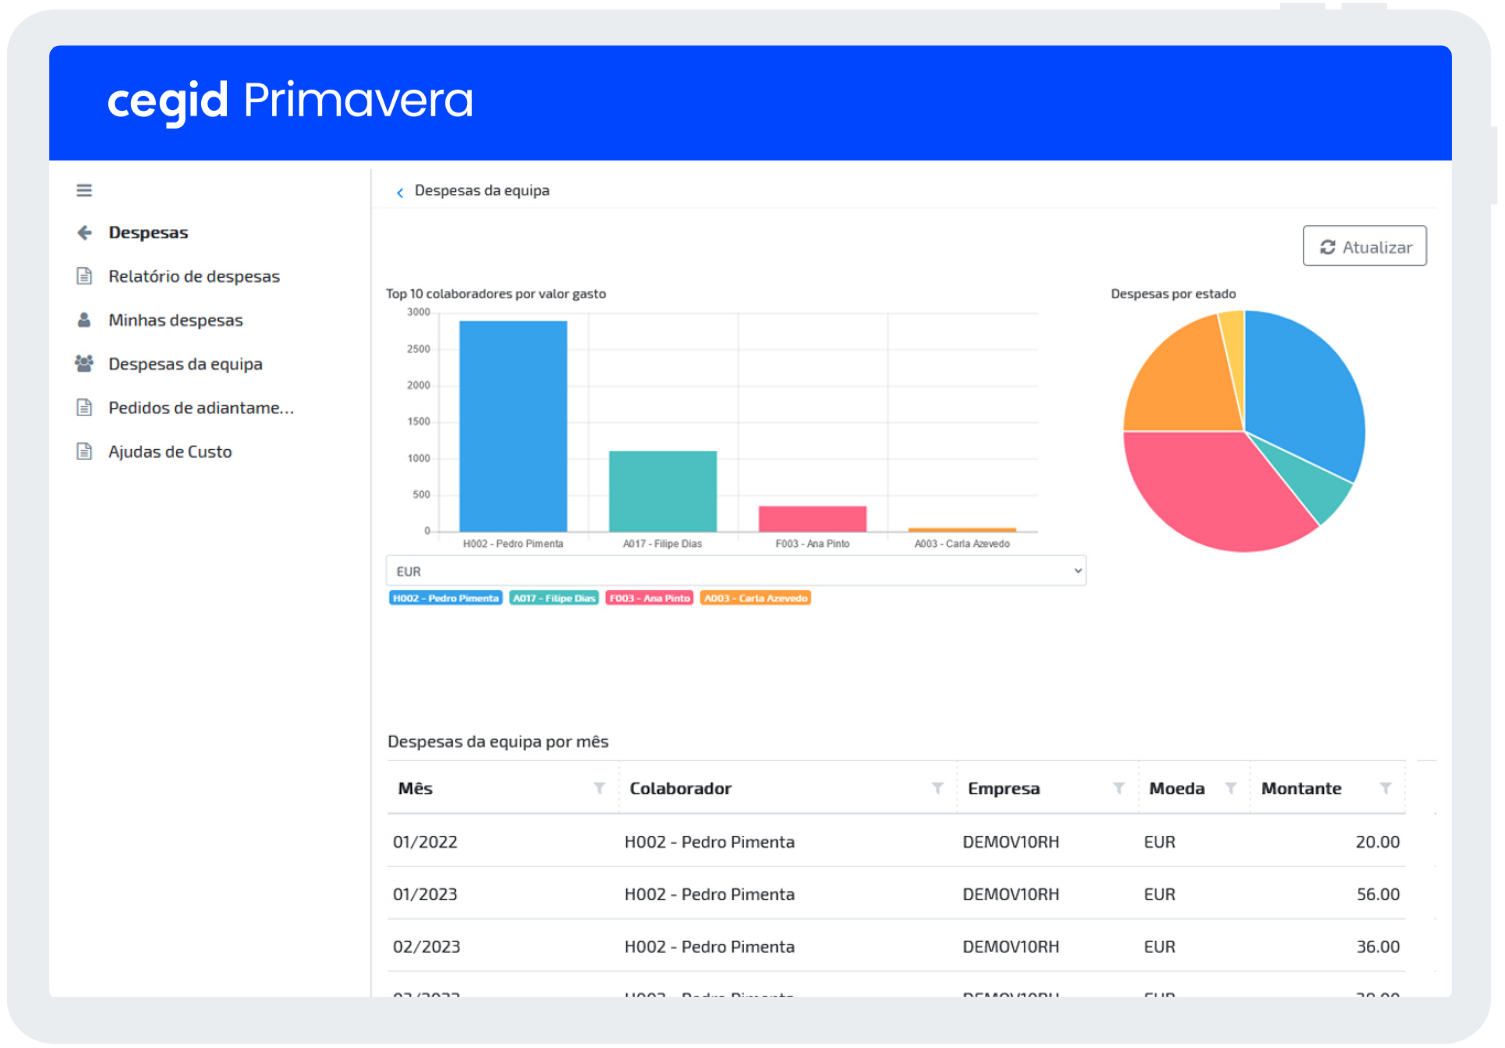Click the Atualizar button
This screenshot has height=1048, width=1505.
point(1364,246)
